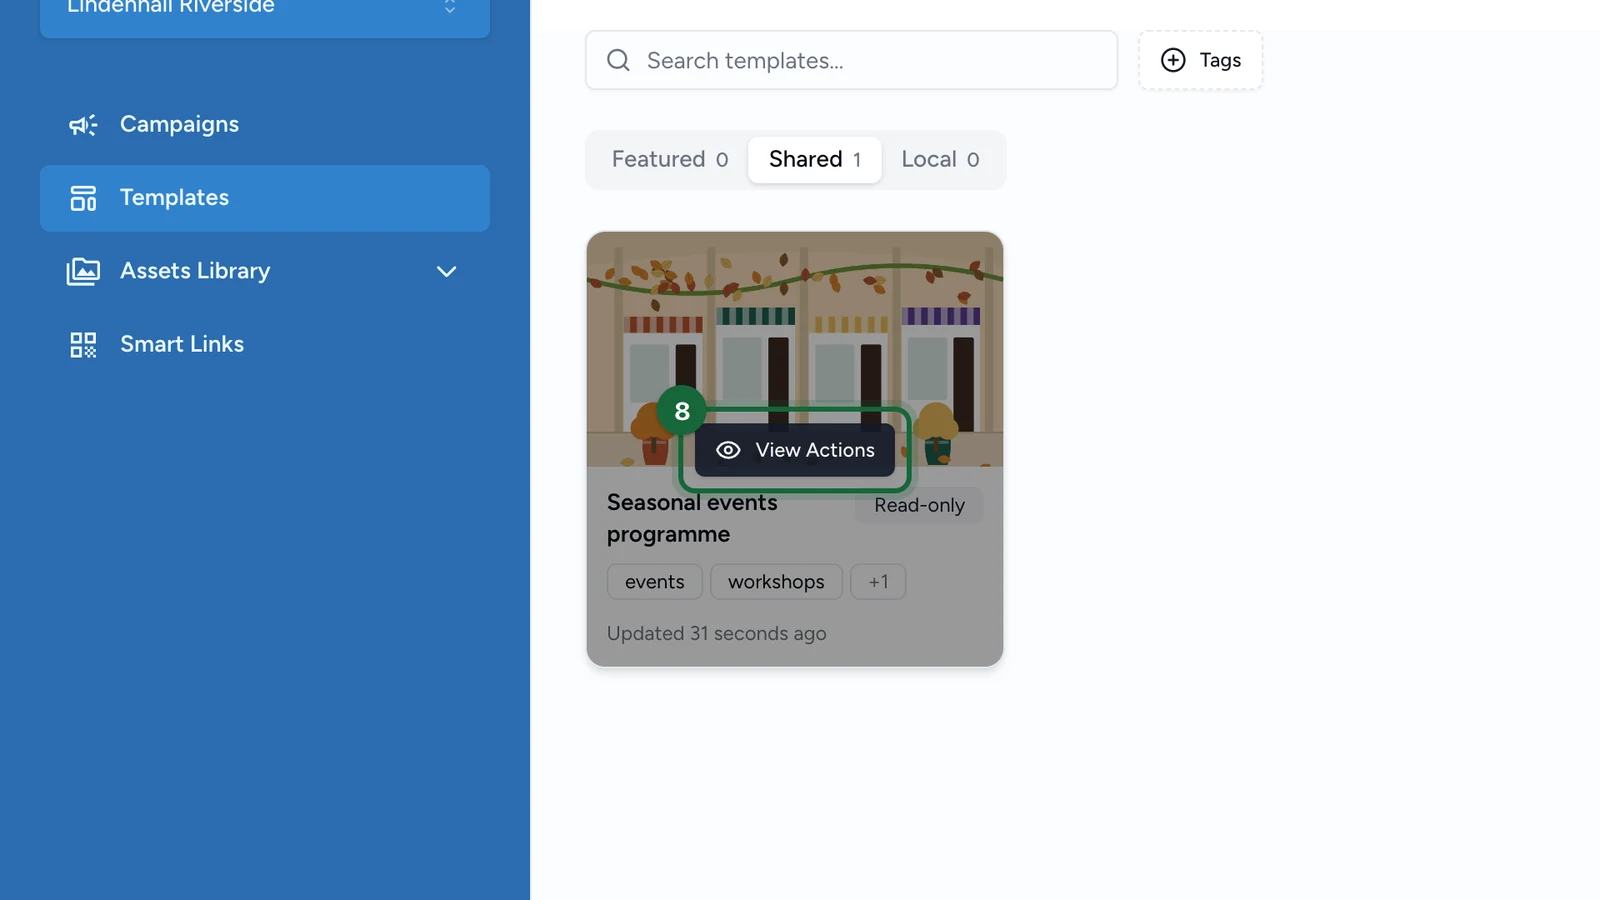Click the Smart Links QR icon
1600x900 pixels.
pos(83,345)
